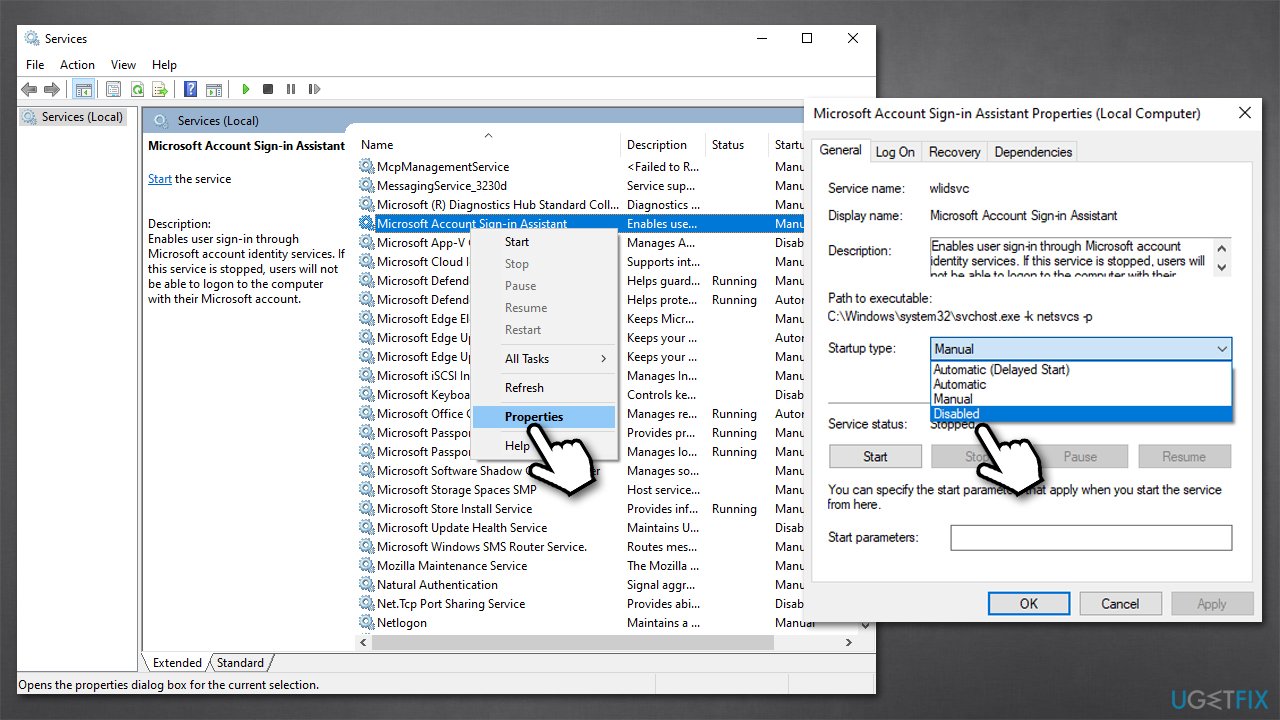Select Disabled from the Startup type list
Viewport: 1280px width, 720px height.
tap(955, 413)
